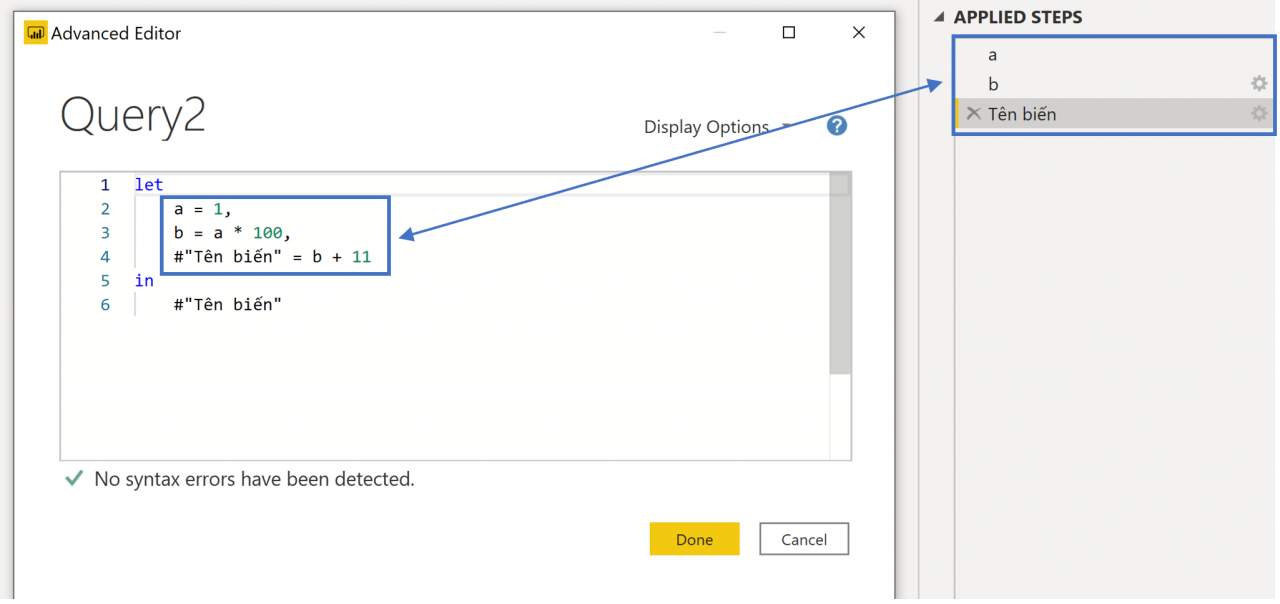Click the green syntax check mark icon
1280x604 pixels.
tap(73, 479)
